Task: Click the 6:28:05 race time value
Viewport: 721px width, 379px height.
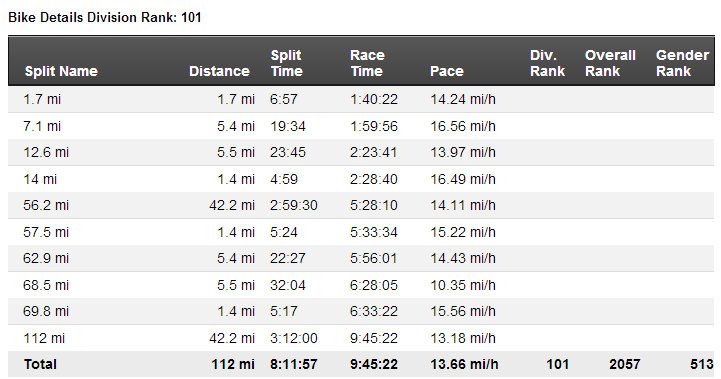Action: coord(373,285)
